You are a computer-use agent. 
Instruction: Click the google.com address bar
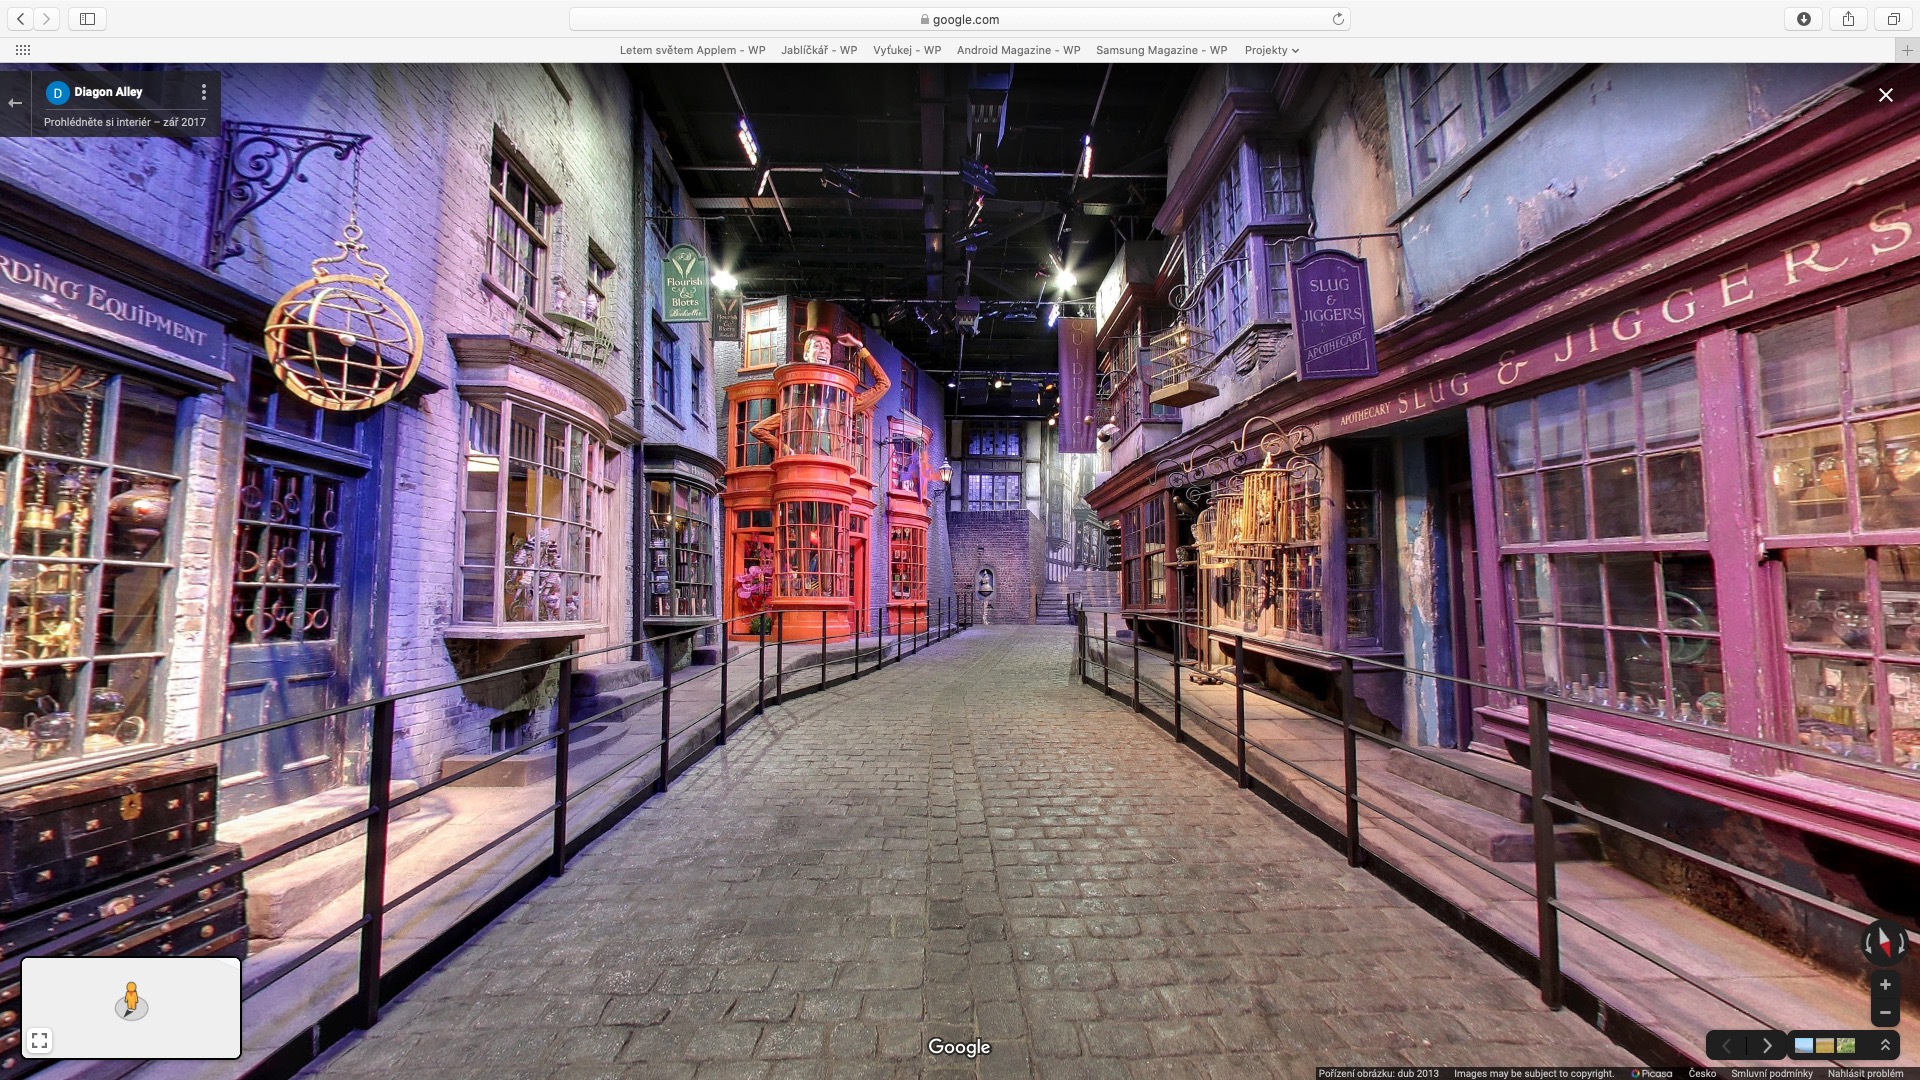pyautogui.click(x=959, y=19)
